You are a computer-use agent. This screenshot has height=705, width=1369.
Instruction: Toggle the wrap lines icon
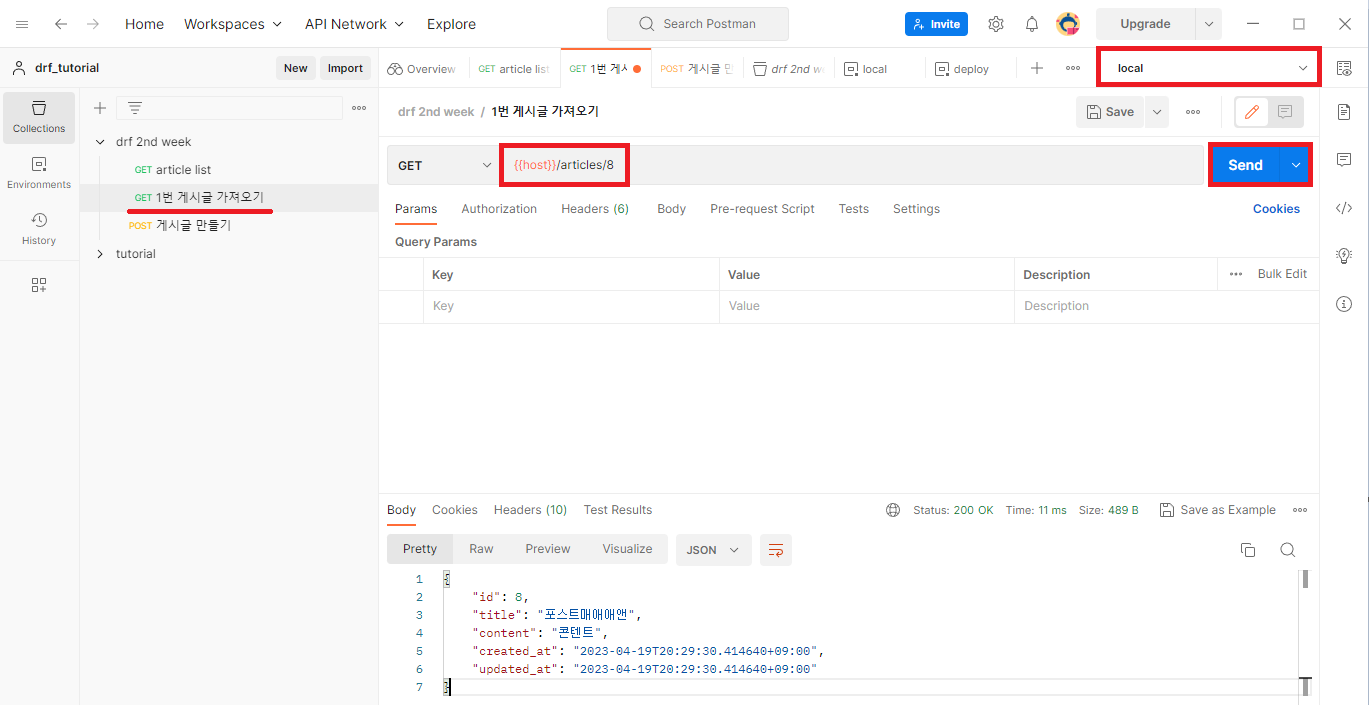pos(775,549)
